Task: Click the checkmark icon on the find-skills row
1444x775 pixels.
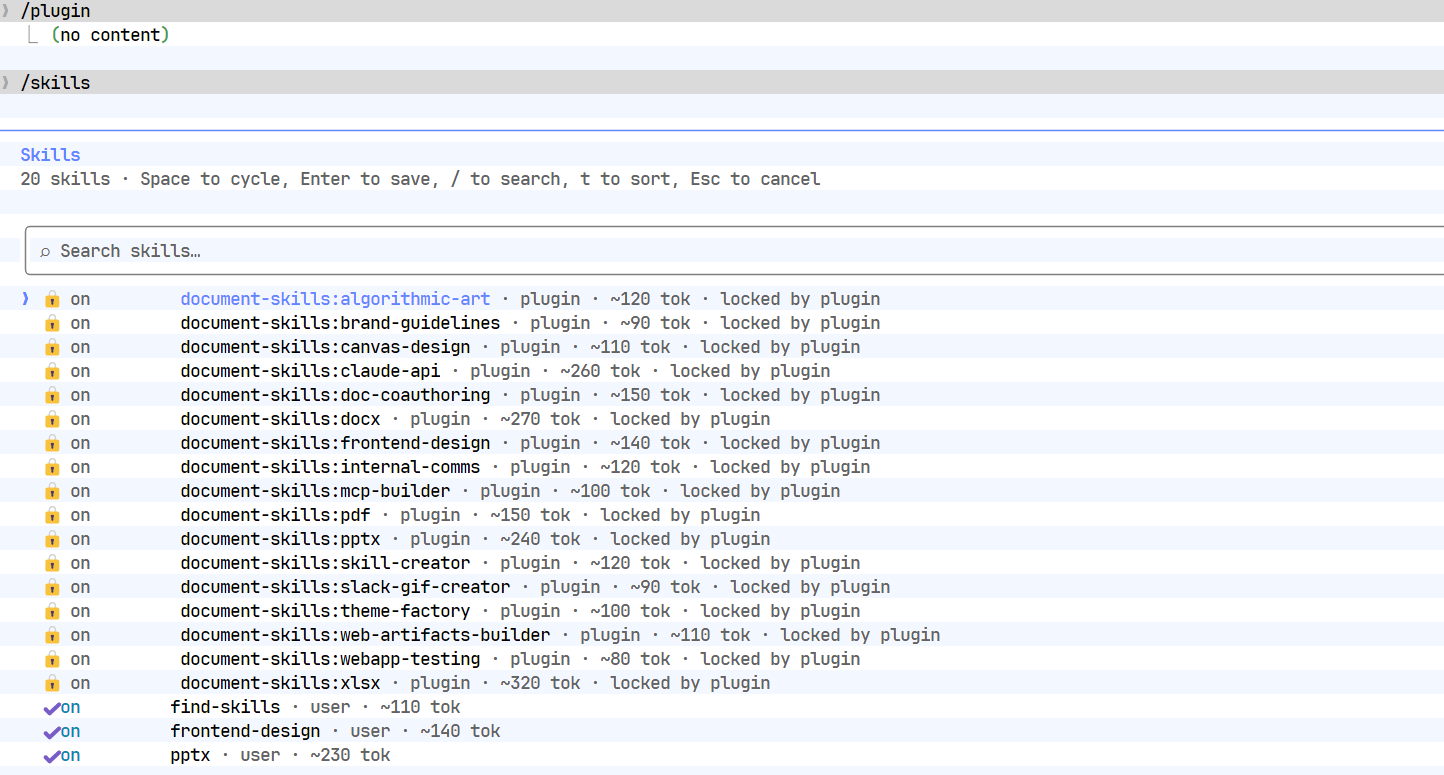Action: [x=52, y=708]
